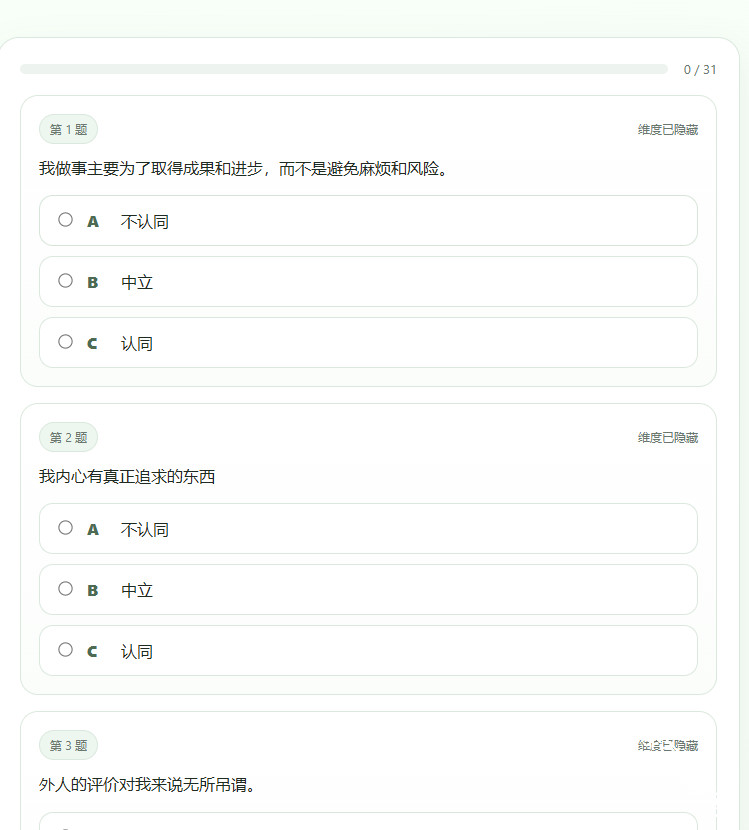Click '维度已隐藏' label on question 2
Image resolution: width=749 pixels, height=830 pixels.
tap(668, 438)
